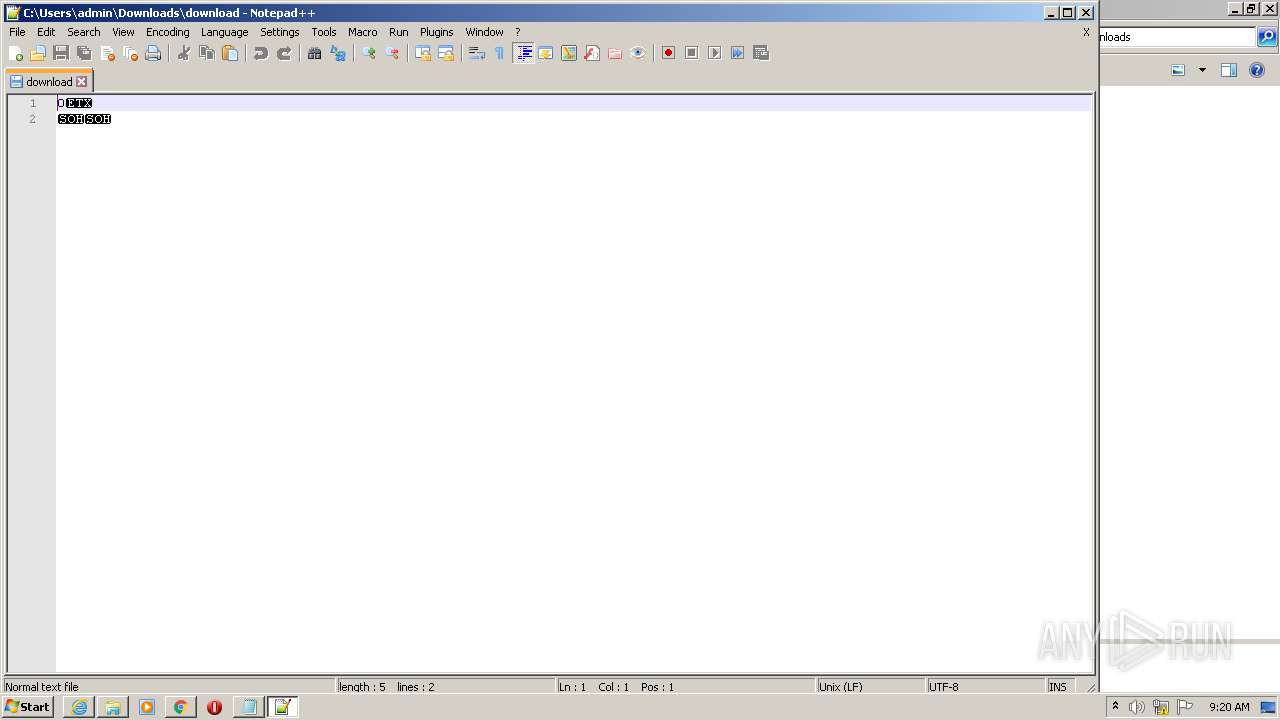Open the Plugins menu
1280x720 pixels.
tap(437, 32)
